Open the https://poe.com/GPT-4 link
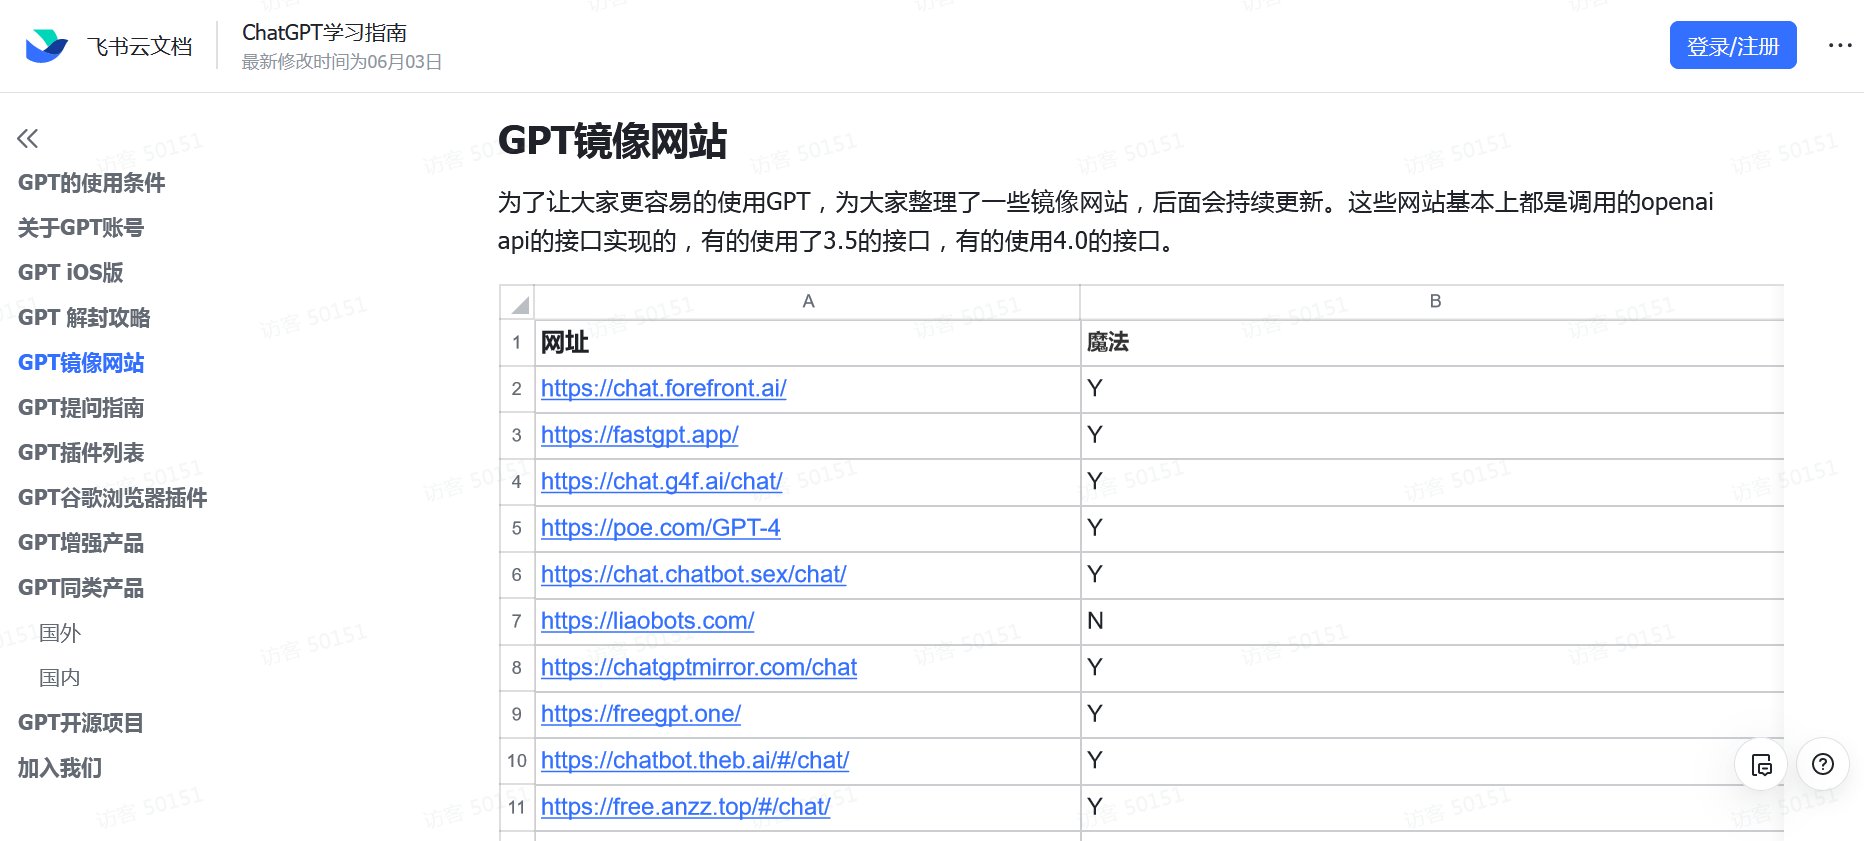Screen dimensions: 1864x841 (661, 528)
